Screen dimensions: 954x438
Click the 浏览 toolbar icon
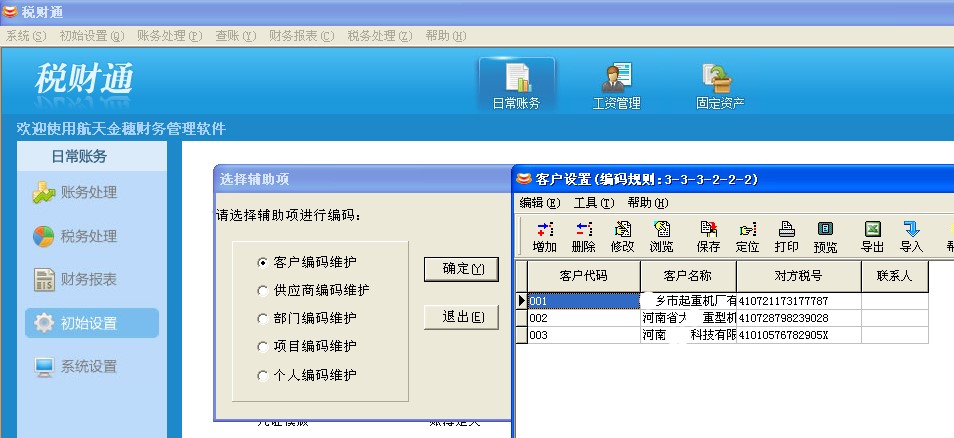pos(661,237)
